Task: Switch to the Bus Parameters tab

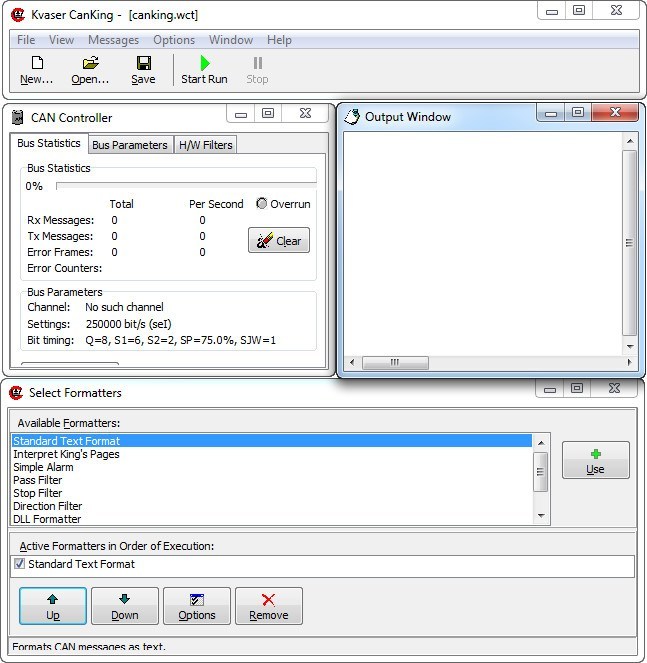Action: click(x=130, y=145)
